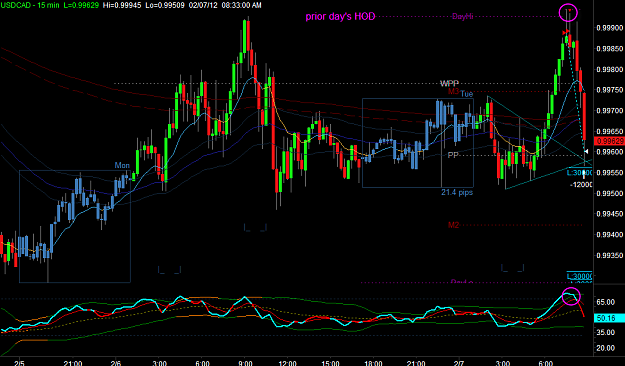Click the Tue session box label

(467, 94)
